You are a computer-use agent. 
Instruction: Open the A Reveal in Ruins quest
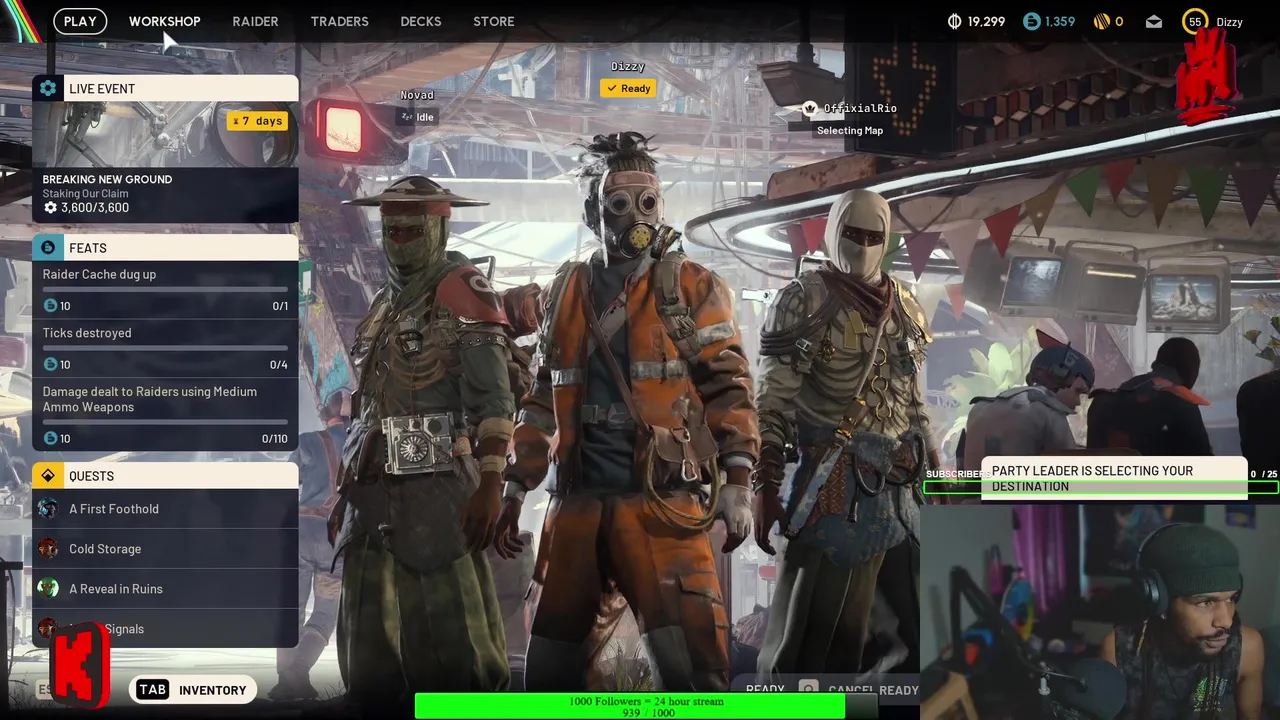[x=165, y=589]
